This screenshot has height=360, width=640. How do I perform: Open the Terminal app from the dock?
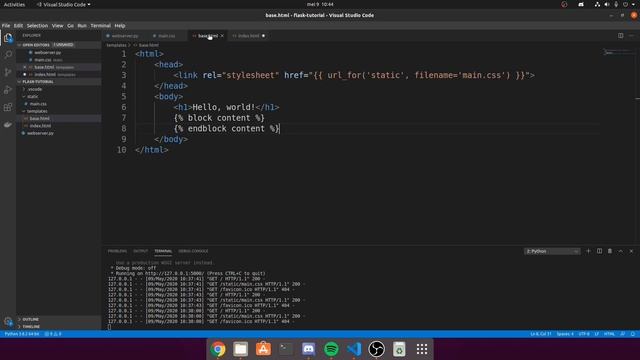(x=286, y=349)
